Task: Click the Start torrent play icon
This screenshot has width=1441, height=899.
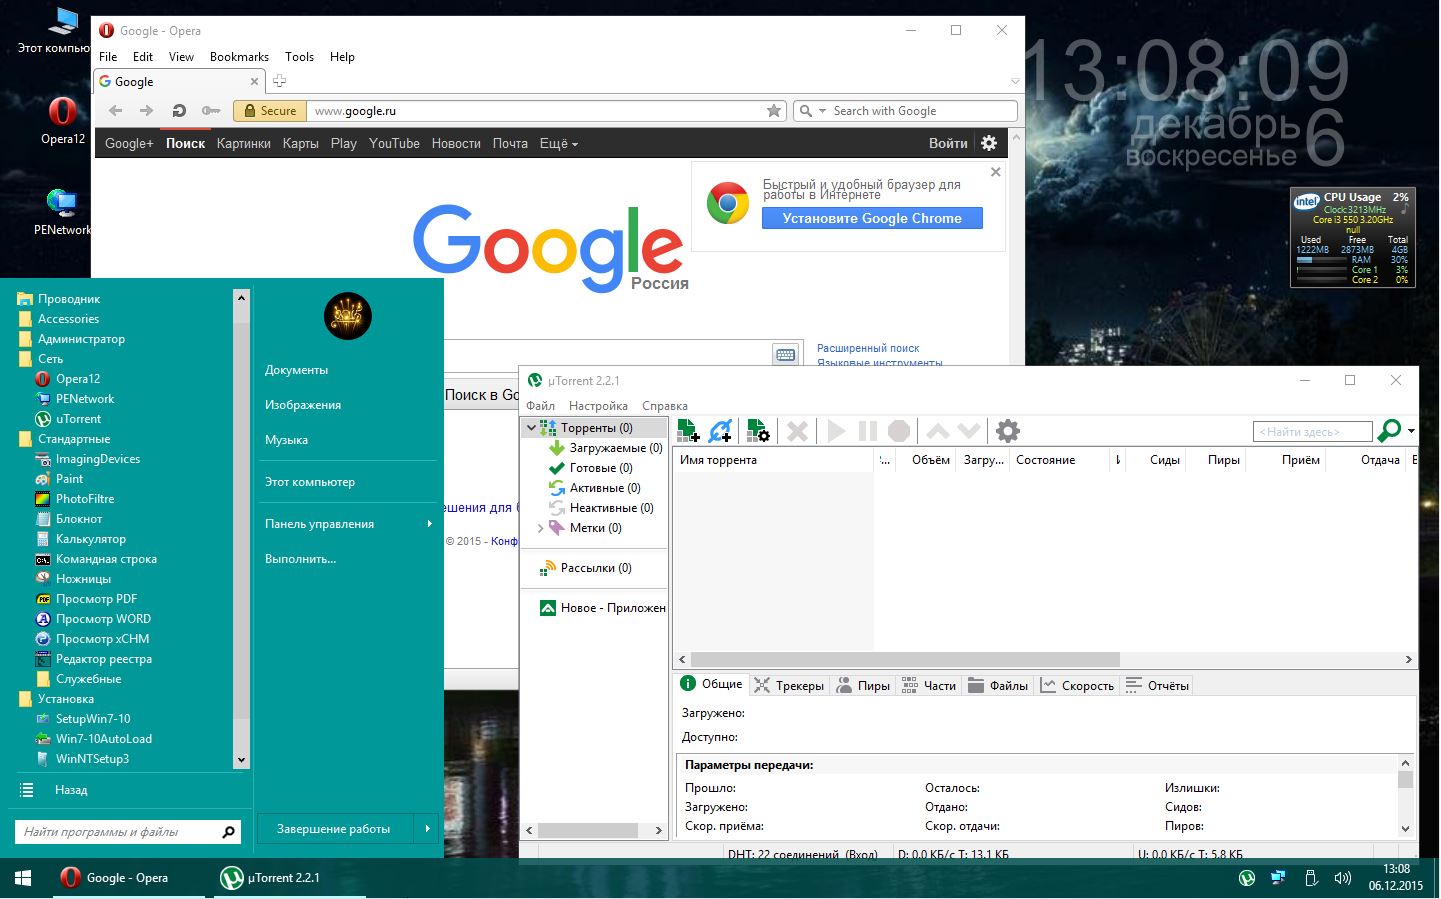Action: 836,431
